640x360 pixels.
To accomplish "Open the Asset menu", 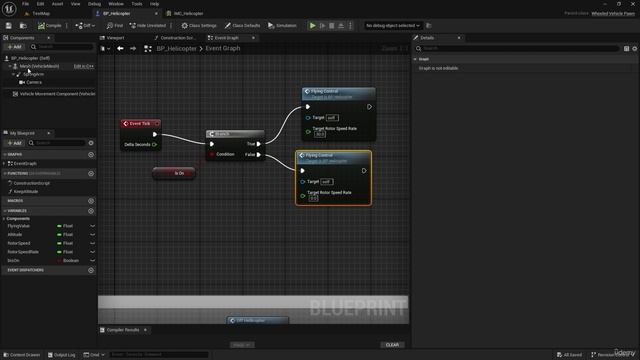I will point(58,4).
